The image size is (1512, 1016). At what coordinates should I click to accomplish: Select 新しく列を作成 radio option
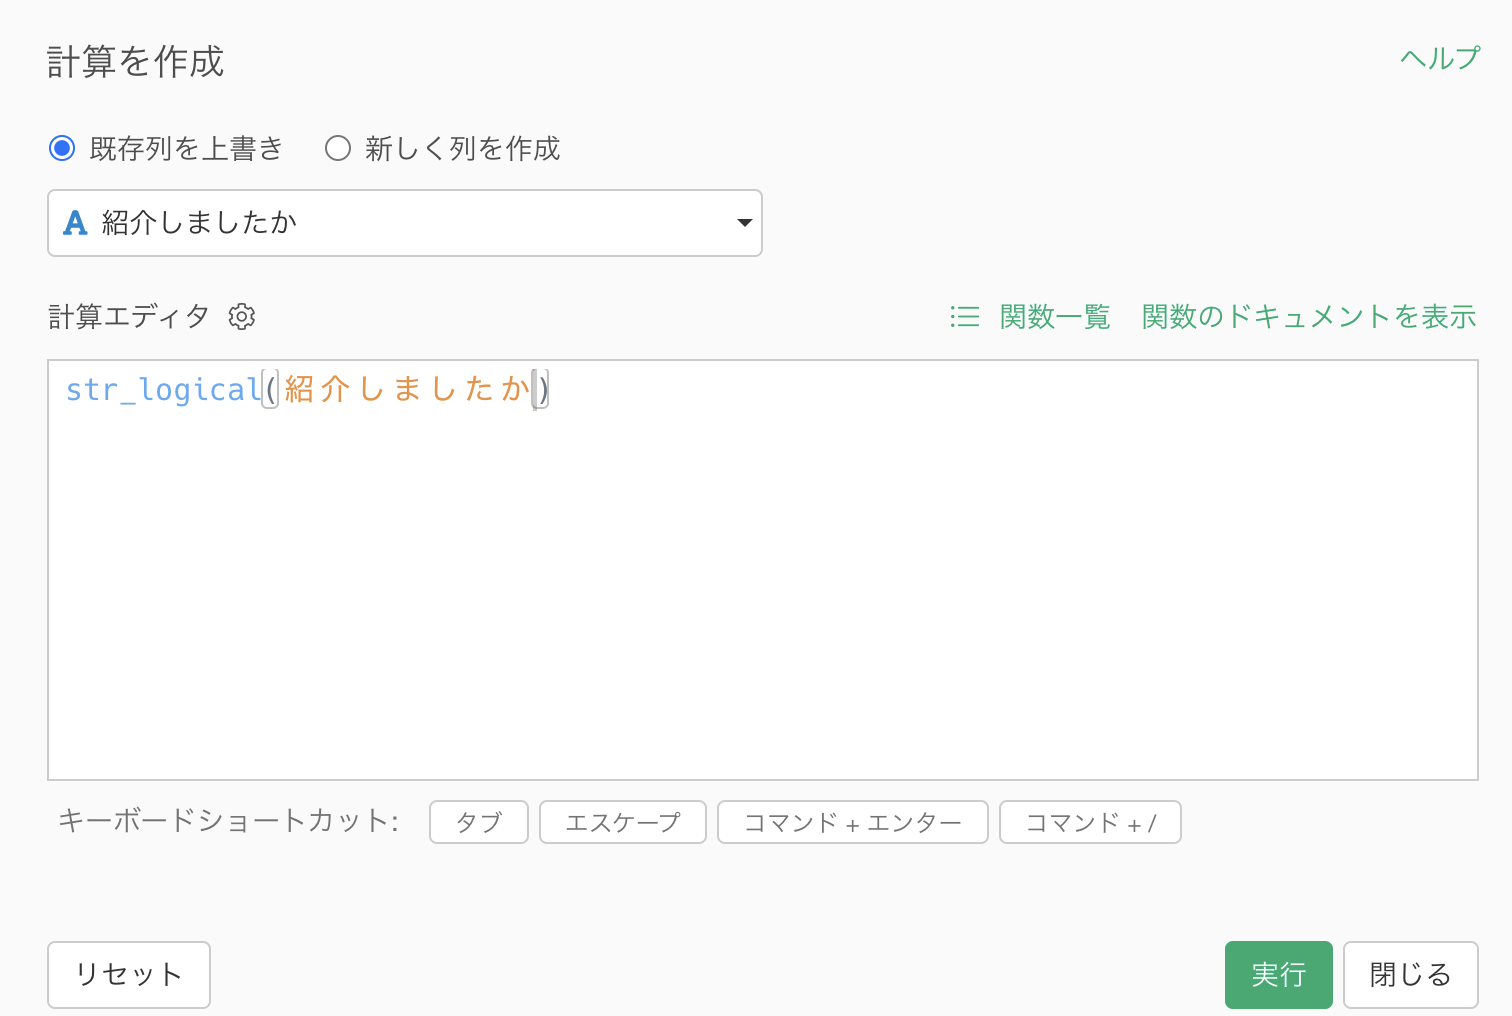pyautogui.click(x=338, y=149)
